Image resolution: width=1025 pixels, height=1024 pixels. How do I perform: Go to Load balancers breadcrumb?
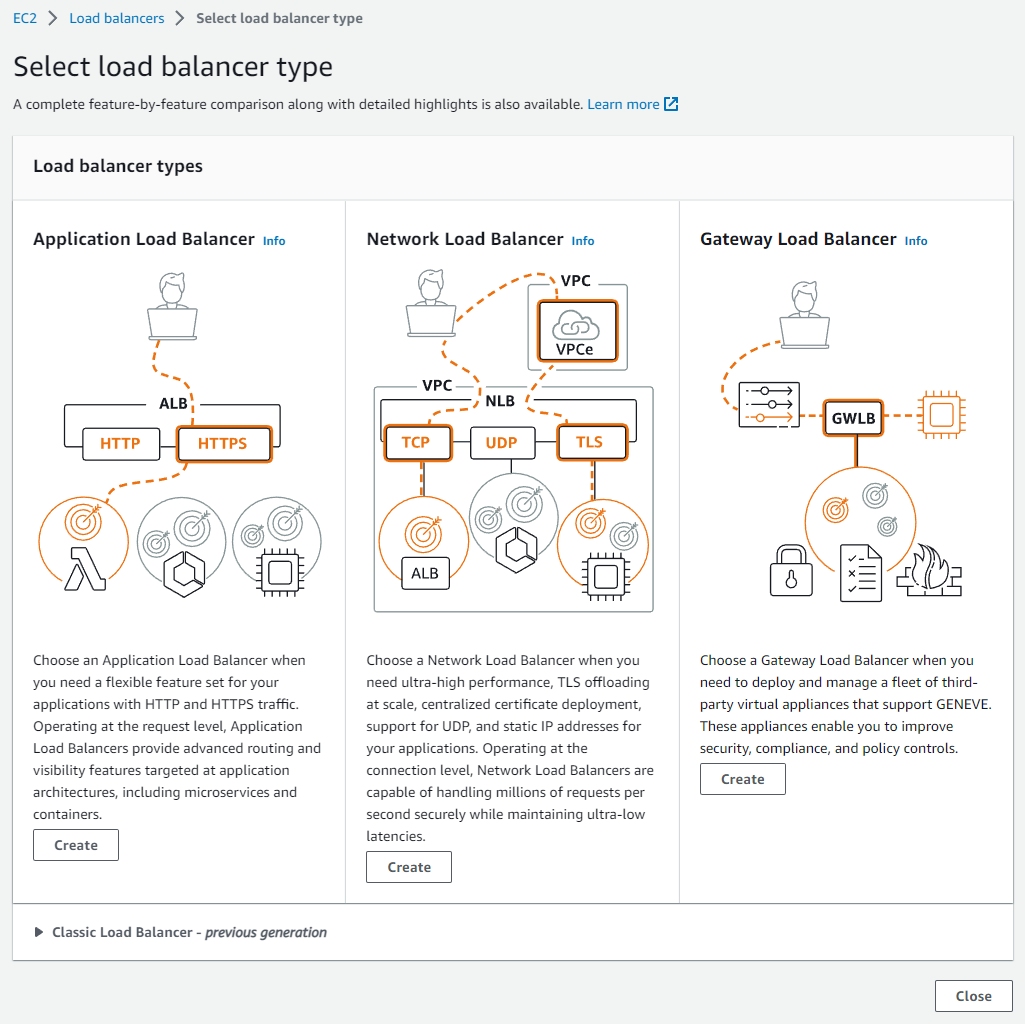pyautogui.click(x=116, y=18)
